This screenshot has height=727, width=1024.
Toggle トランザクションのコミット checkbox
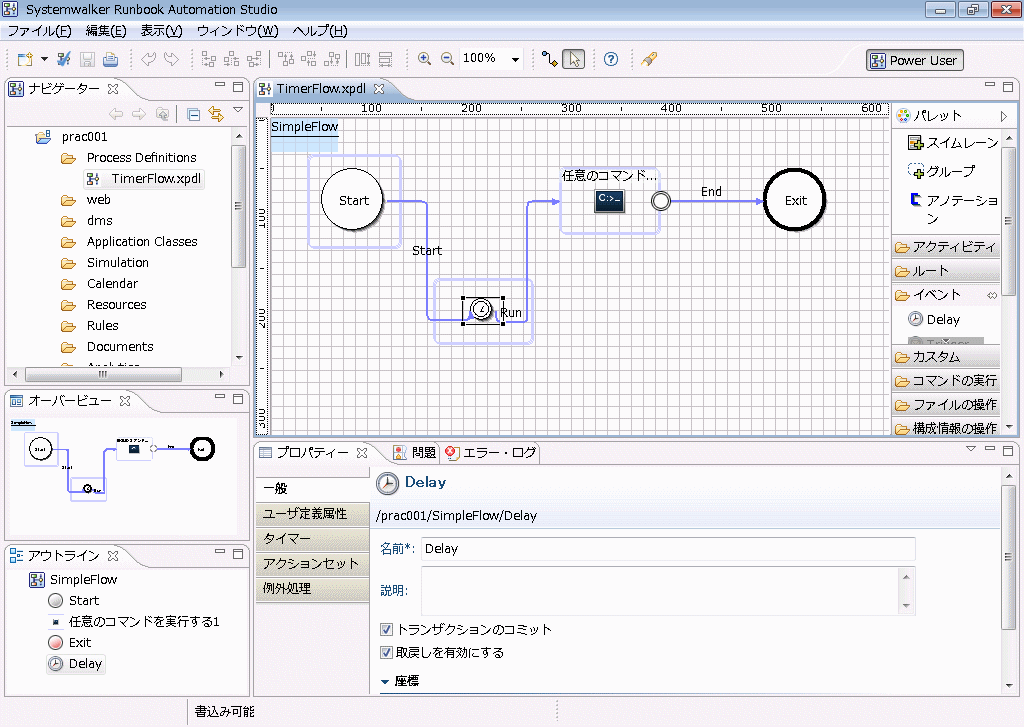tap(386, 630)
